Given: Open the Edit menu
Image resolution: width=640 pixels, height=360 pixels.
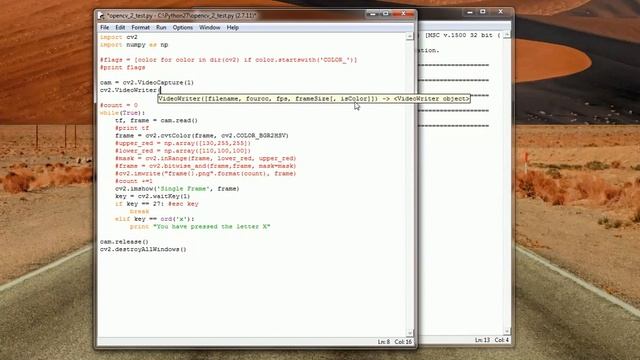Looking at the screenshot, I should click(x=120, y=27).
